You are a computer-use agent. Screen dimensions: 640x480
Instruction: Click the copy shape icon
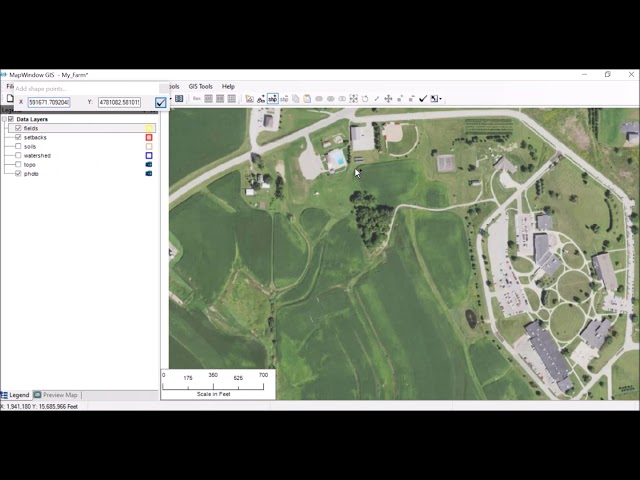click(x=296, y=99)
